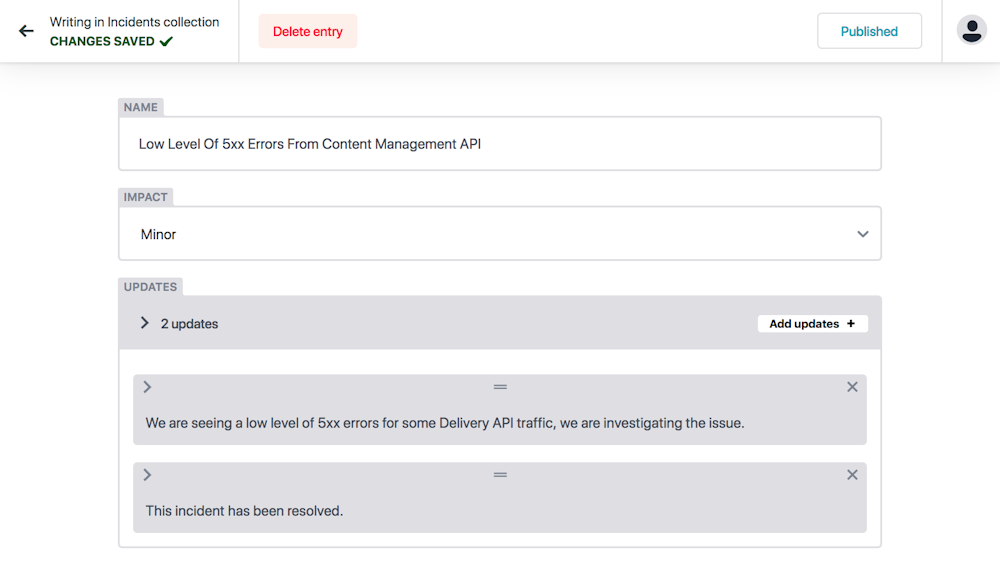Edit the Name input field
Screen dimensions: 1000x575
500,143
